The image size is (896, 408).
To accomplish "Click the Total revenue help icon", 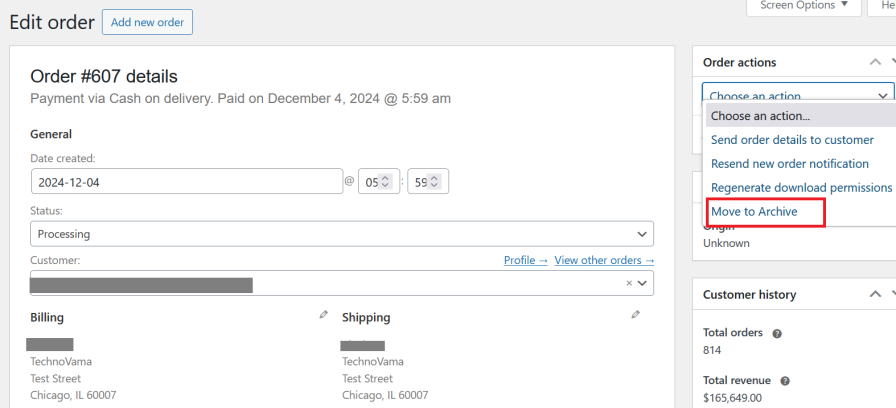I will [785, 381].
